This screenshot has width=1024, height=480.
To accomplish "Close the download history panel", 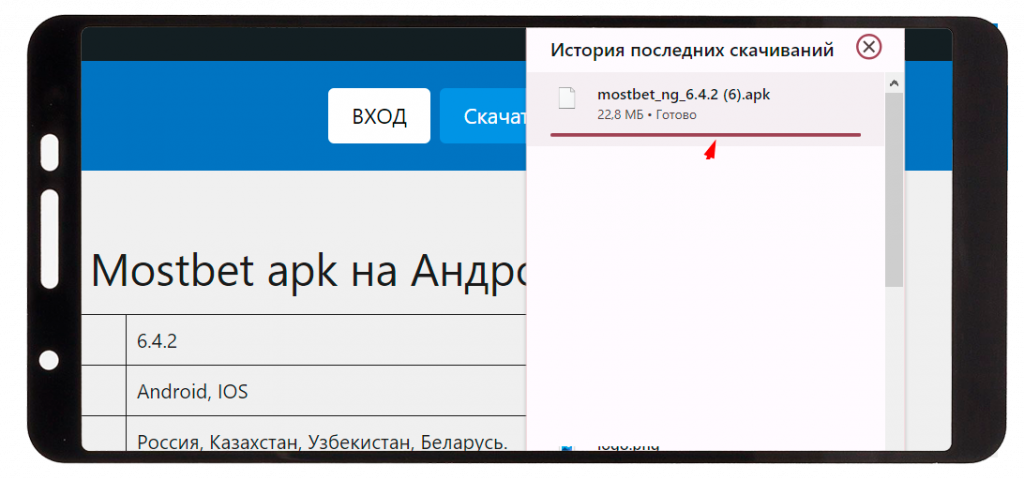I will pos(869,47).
